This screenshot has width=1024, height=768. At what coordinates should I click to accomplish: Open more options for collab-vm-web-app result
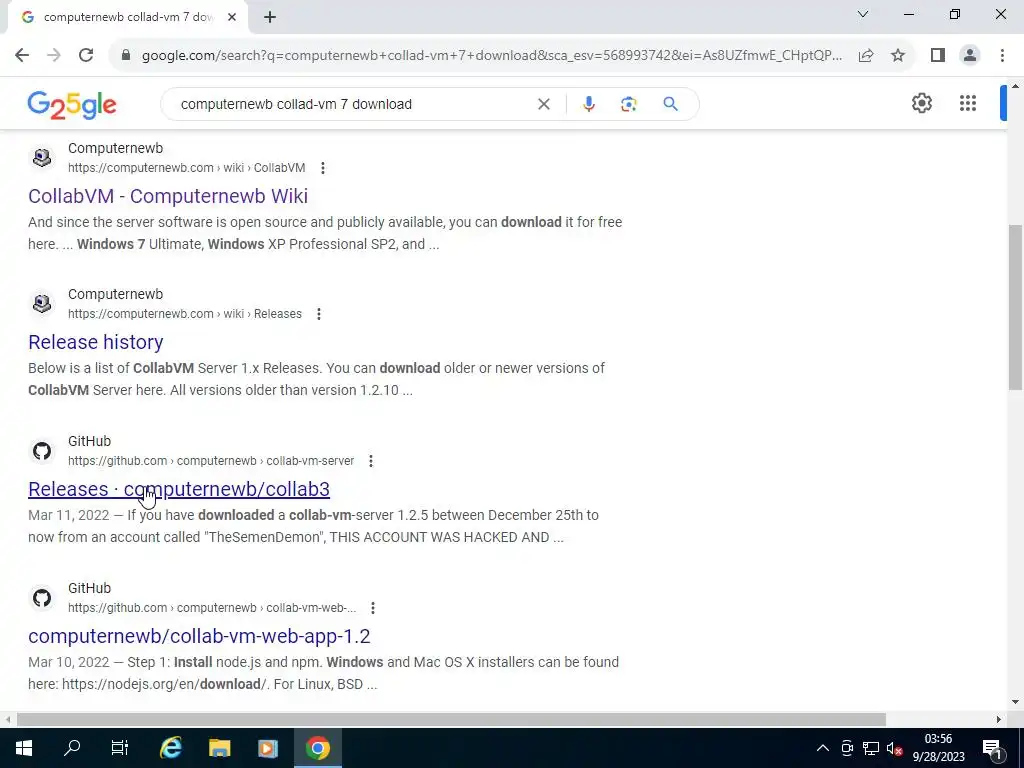click(373, 608)
